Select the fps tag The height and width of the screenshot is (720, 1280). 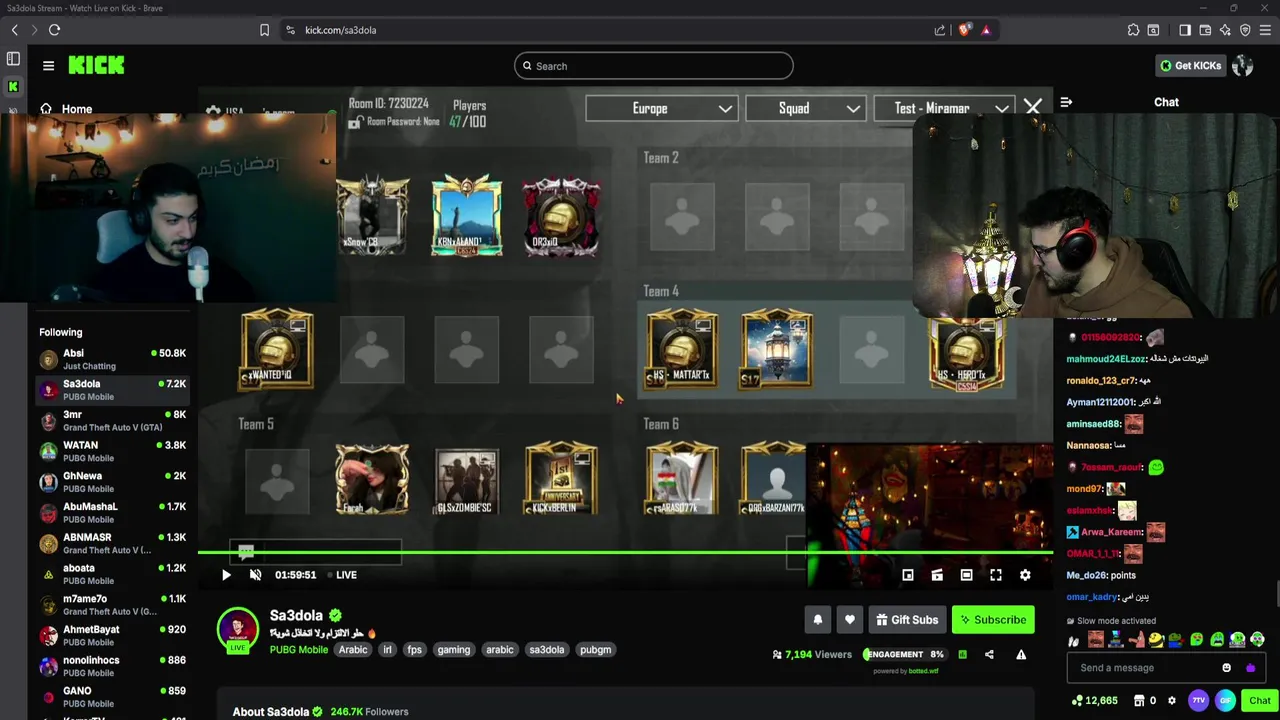point(414,650)
